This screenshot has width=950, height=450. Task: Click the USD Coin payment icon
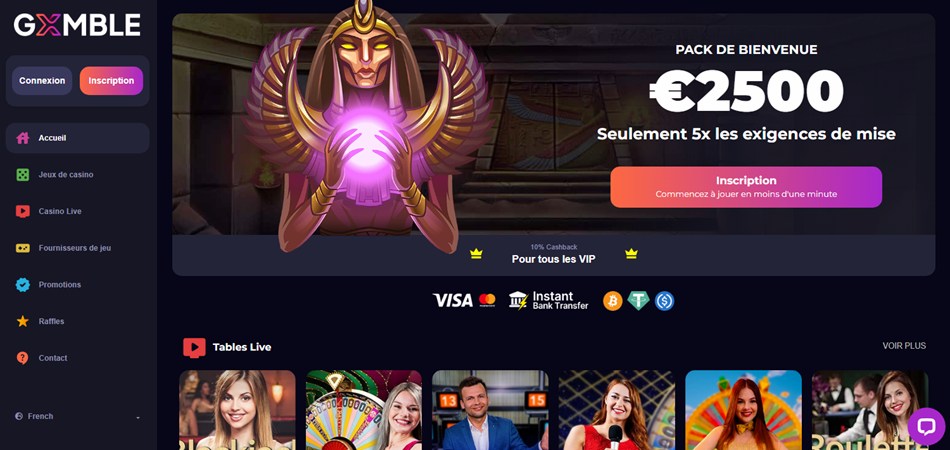click(664, 301)
